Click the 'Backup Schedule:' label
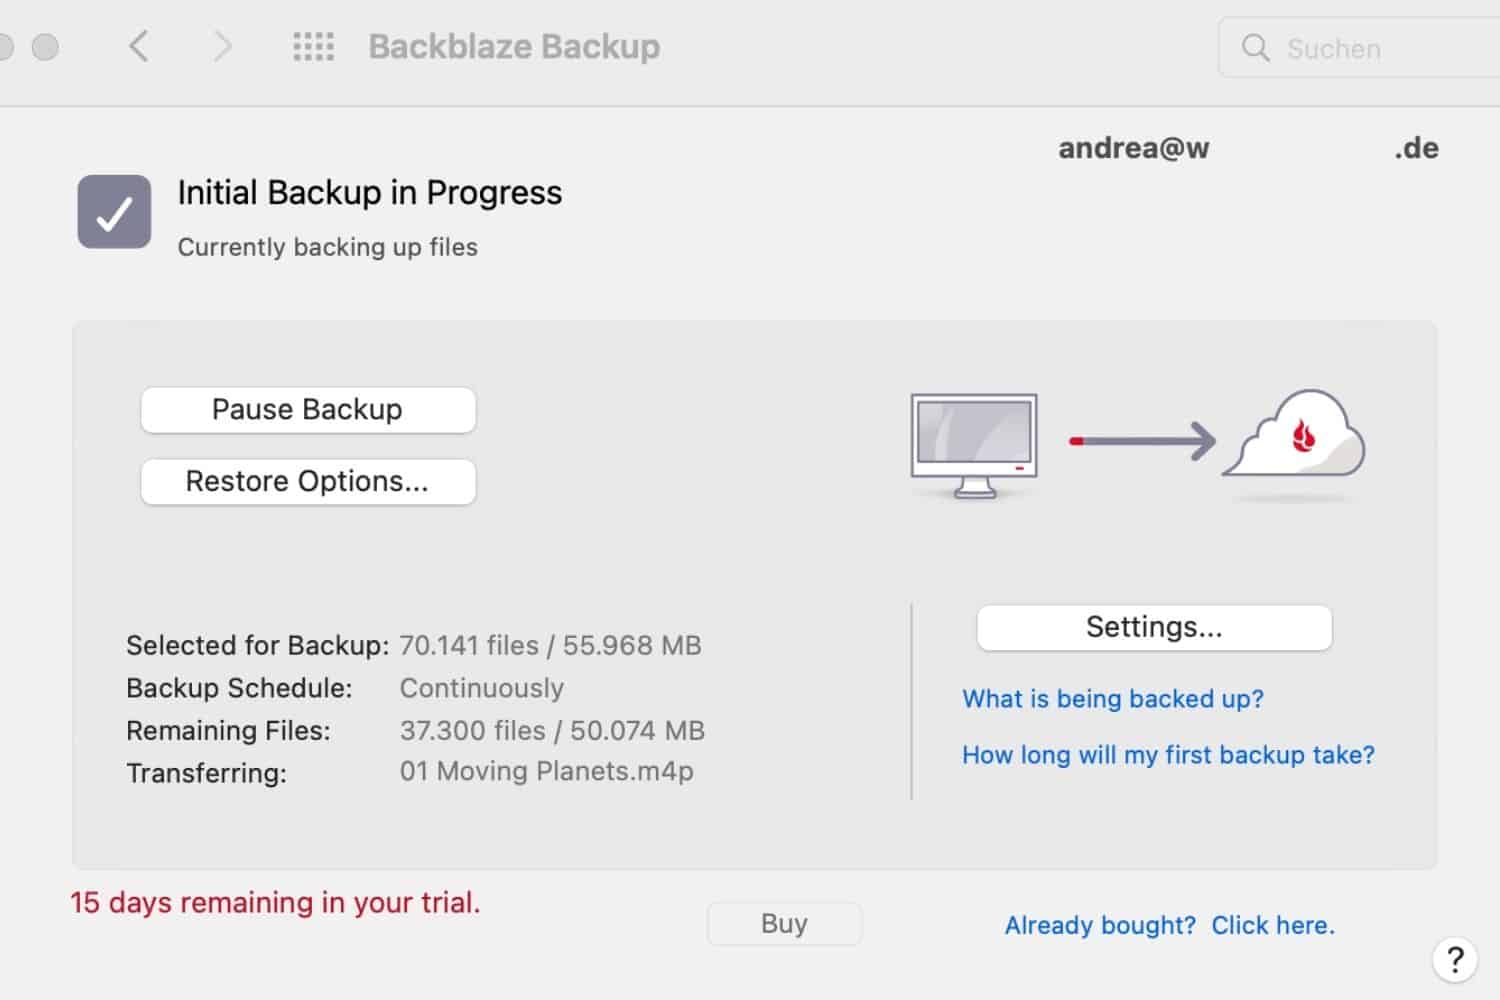 (x=239, y=688)
